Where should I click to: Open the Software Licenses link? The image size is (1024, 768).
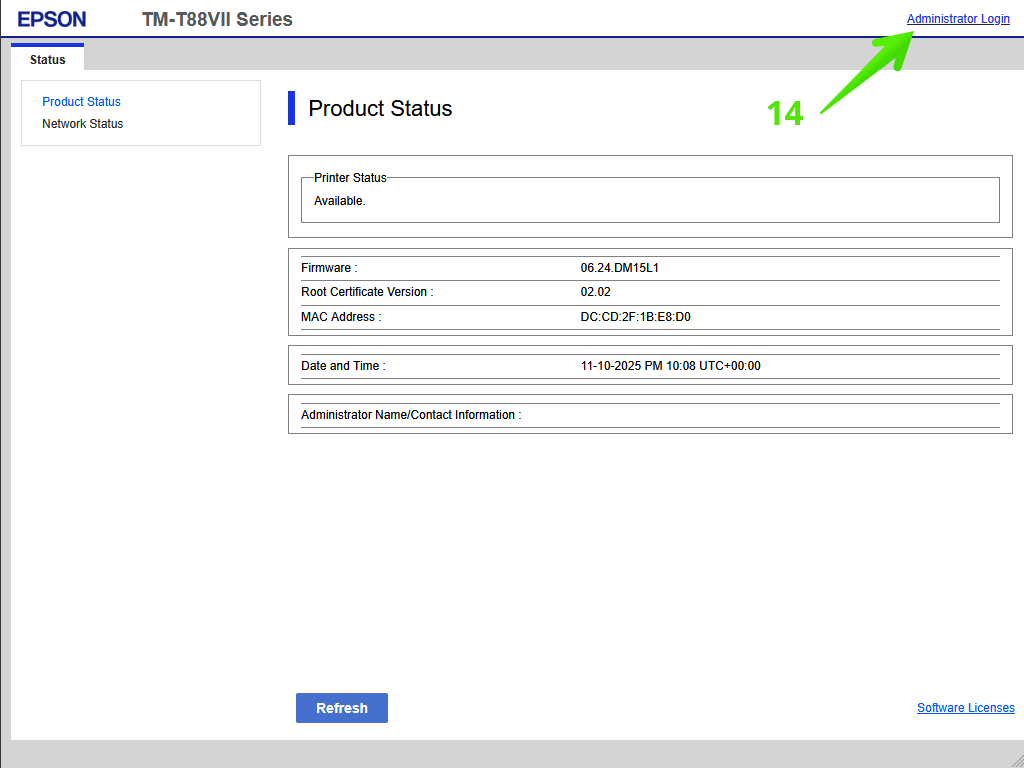(x=965, y=708)
